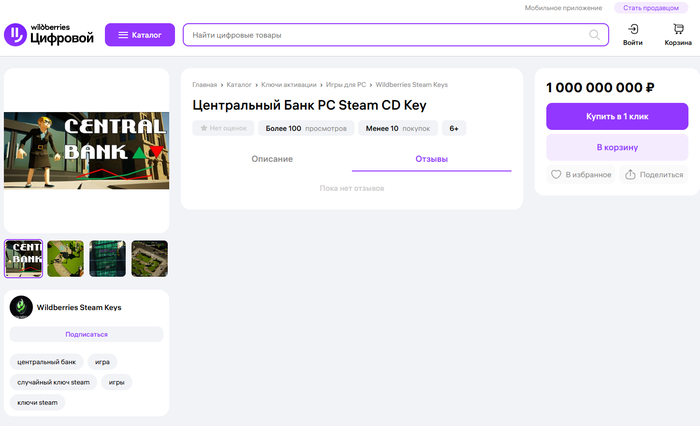Go to 'Ключи активации' breadcrumb
Viewport: 700px width, 426px height.
coord(289,86)
